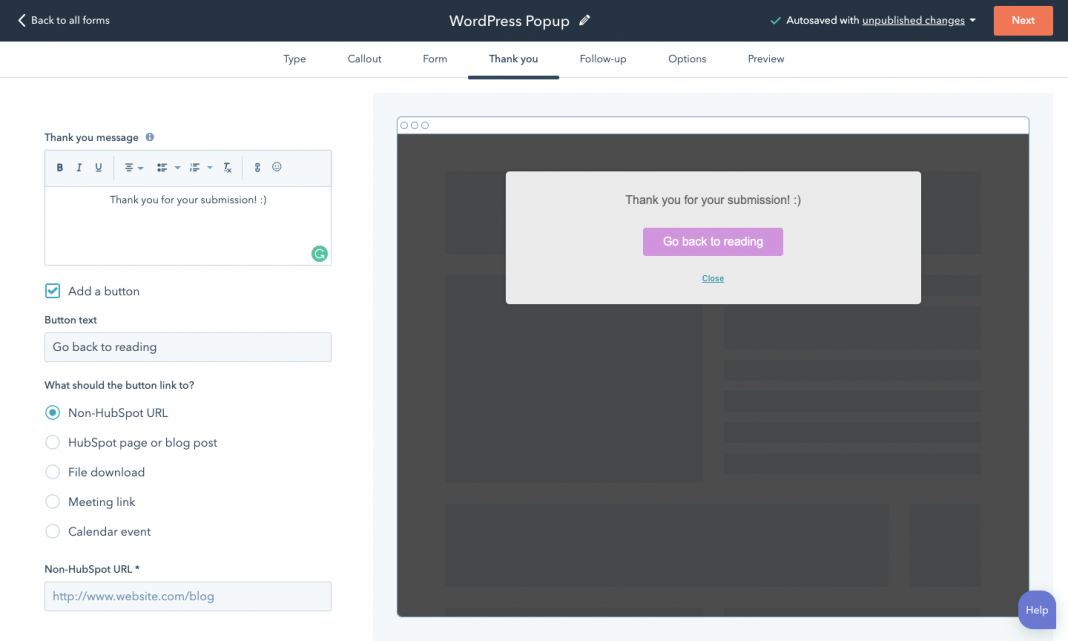Clear text formatting in the message editor

[x=227, y=167]
